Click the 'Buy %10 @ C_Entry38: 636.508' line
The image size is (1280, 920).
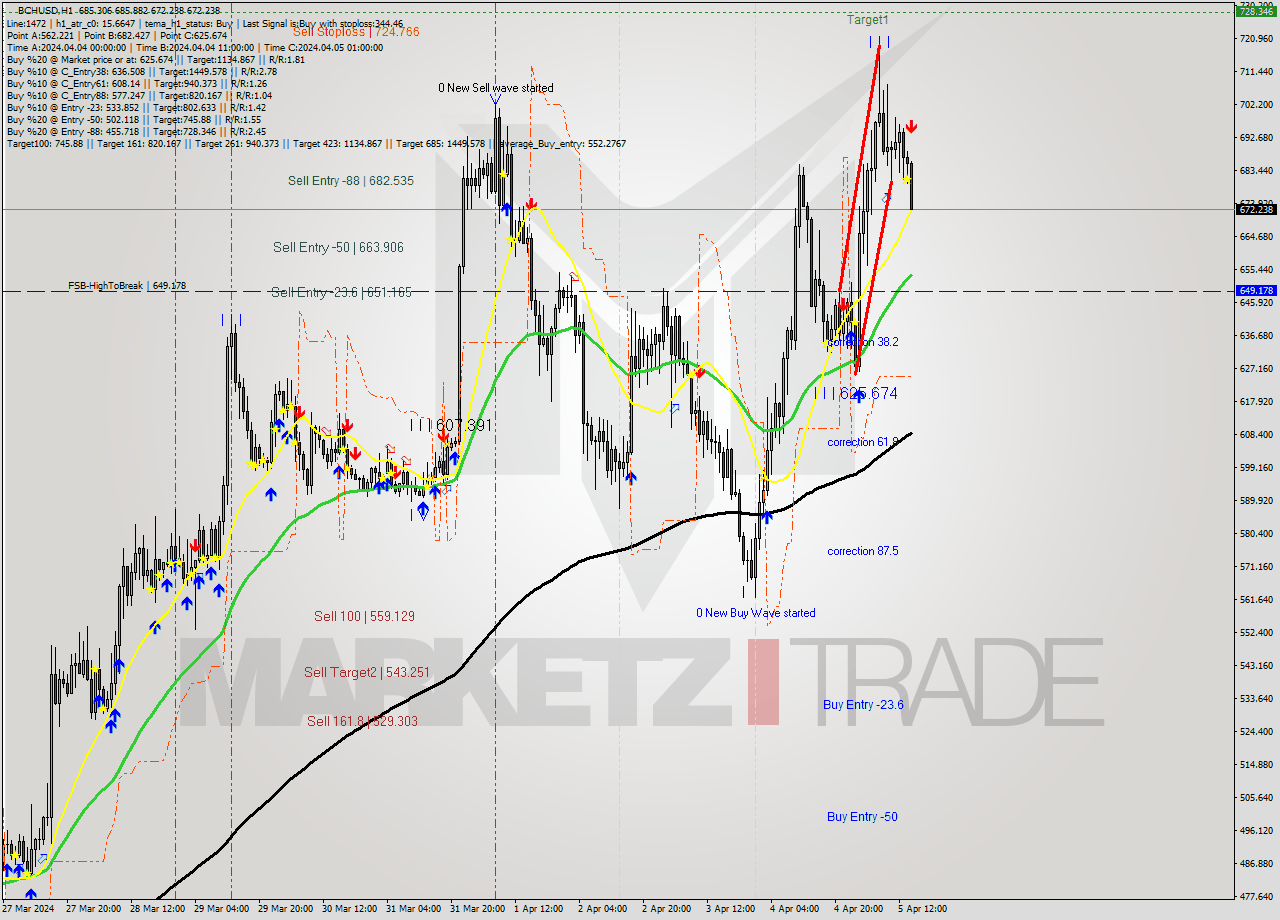tap(141, 71)
